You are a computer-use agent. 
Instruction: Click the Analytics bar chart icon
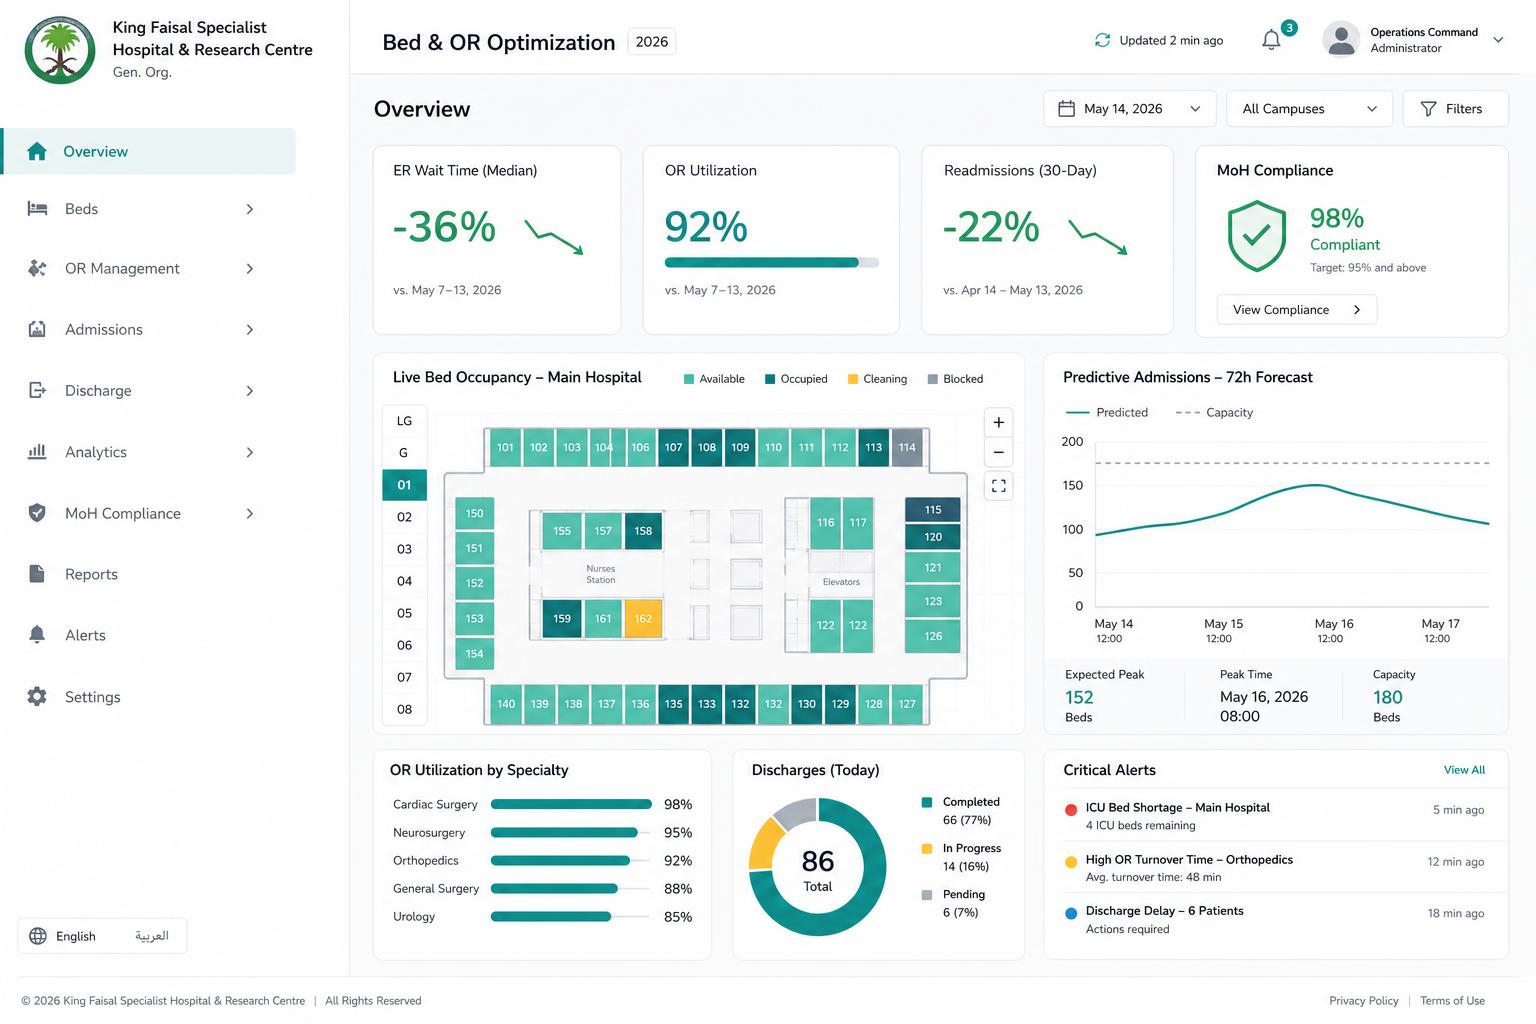click(37, 452)
